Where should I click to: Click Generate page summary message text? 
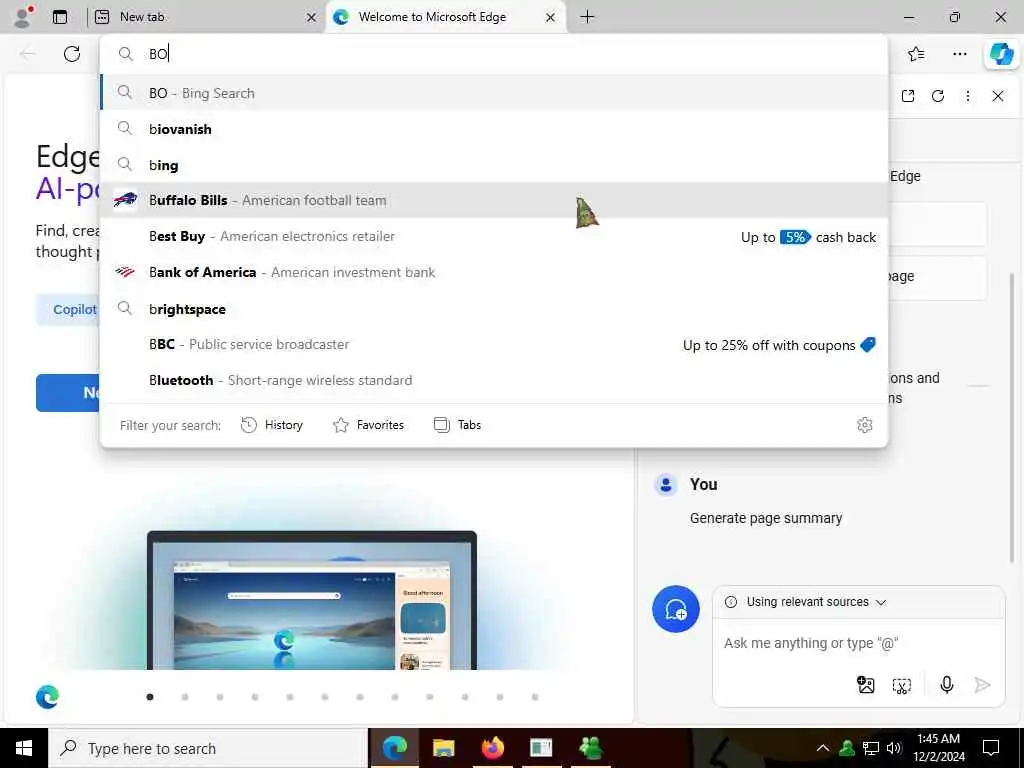coord(766,518)
